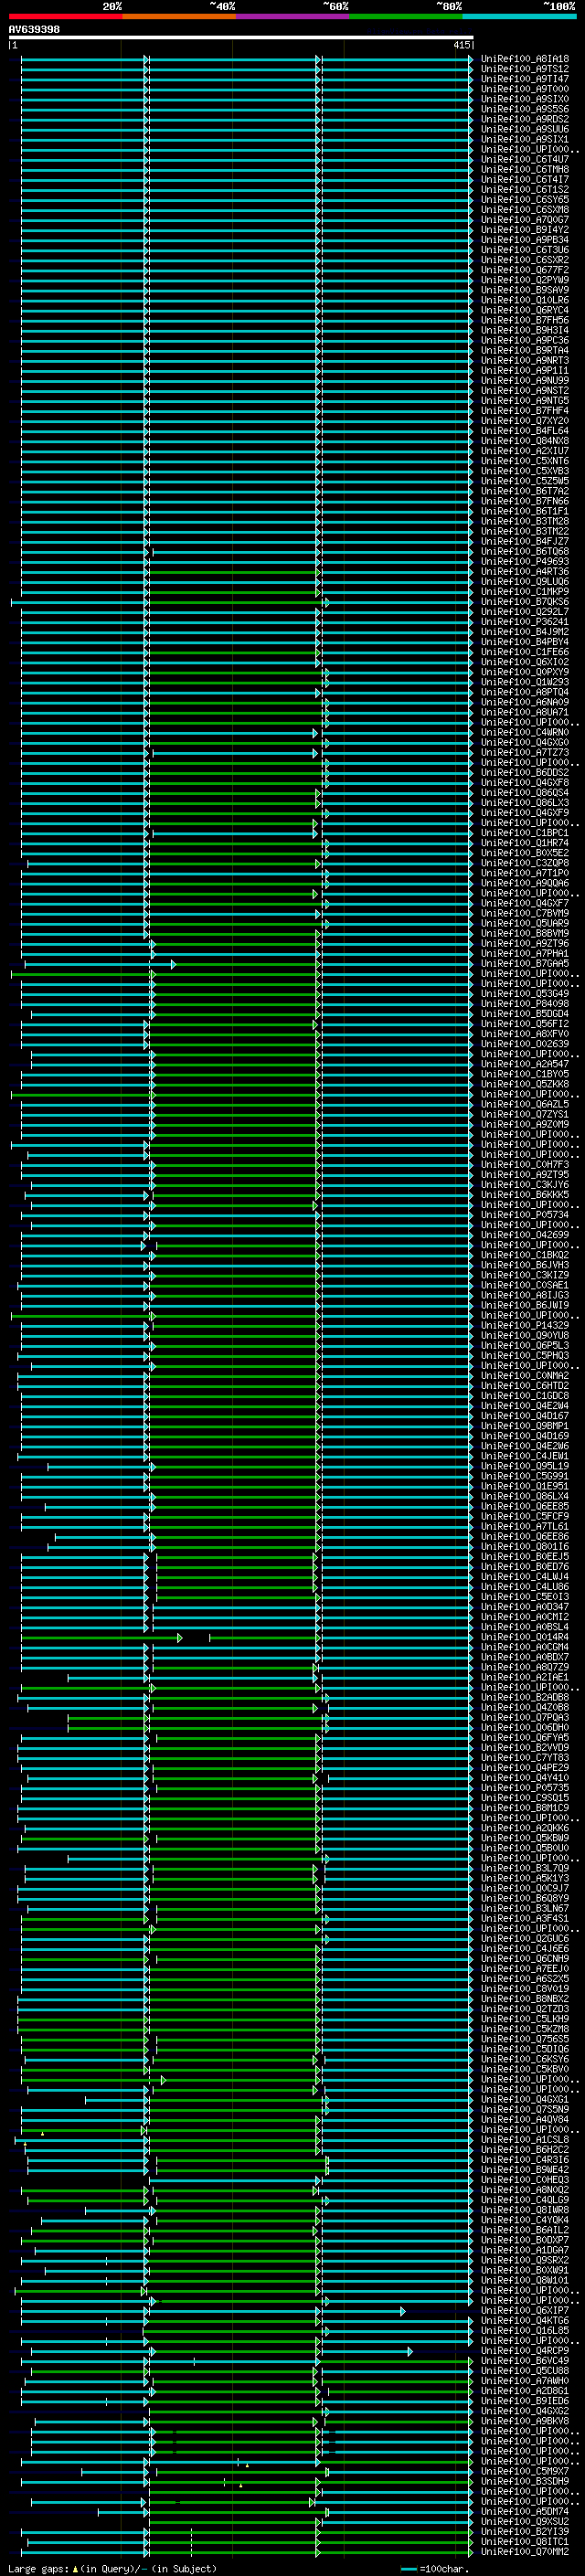Select the UniRef100_Q10LR6 label
The width and height of the screenshot is (585, 2576).
point(525,300)
